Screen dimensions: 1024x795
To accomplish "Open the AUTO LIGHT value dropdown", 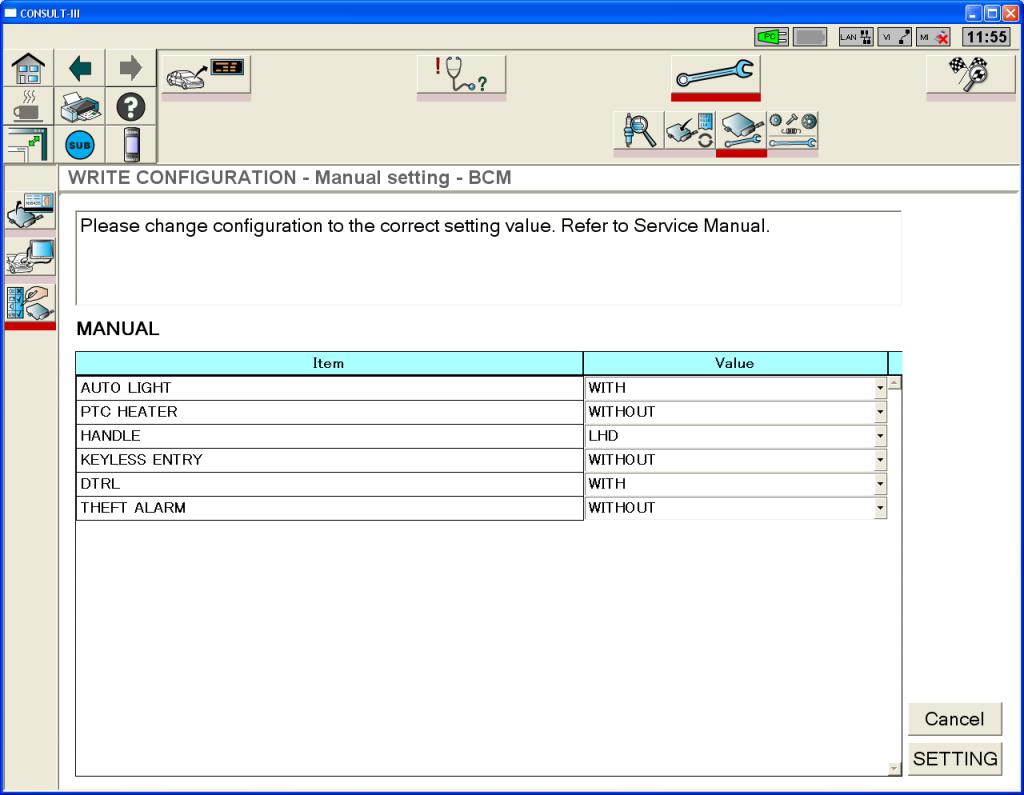I will click(880, 388).
